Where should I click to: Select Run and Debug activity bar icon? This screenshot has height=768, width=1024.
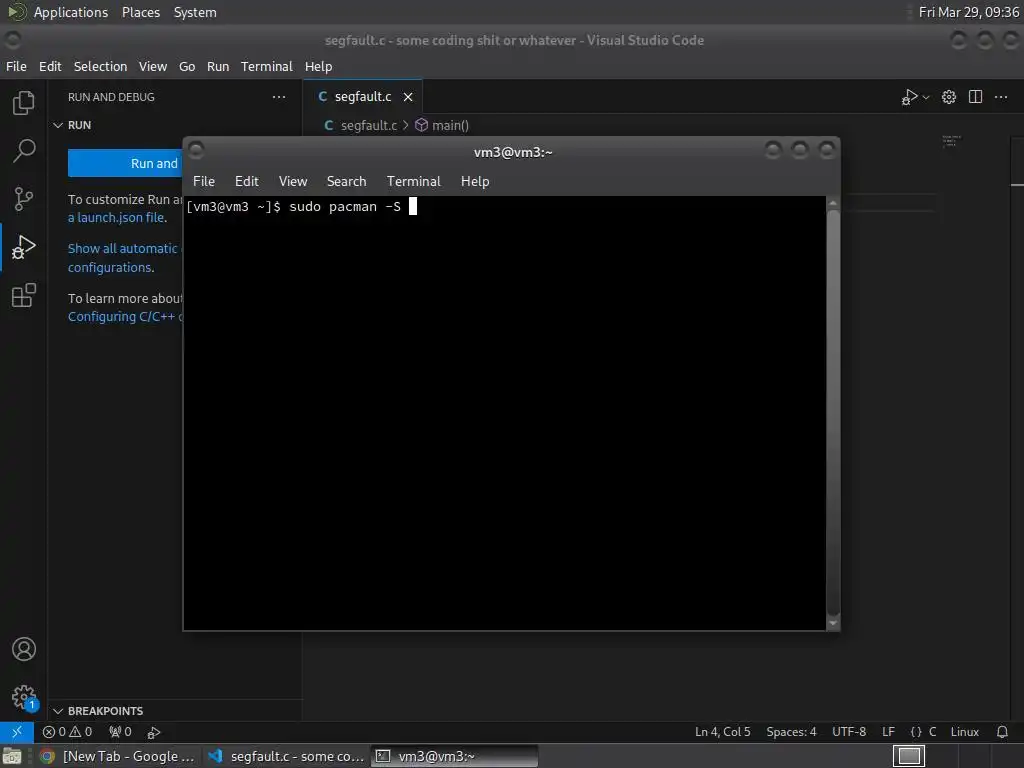[24, 247]
